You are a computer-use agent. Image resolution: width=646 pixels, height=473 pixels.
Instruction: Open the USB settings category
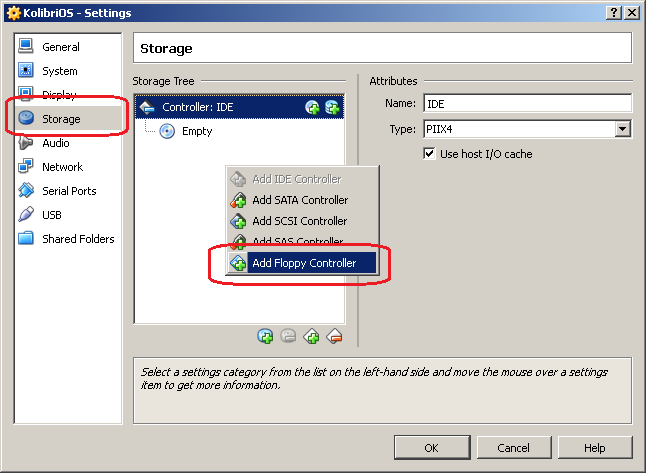(52, 215)
